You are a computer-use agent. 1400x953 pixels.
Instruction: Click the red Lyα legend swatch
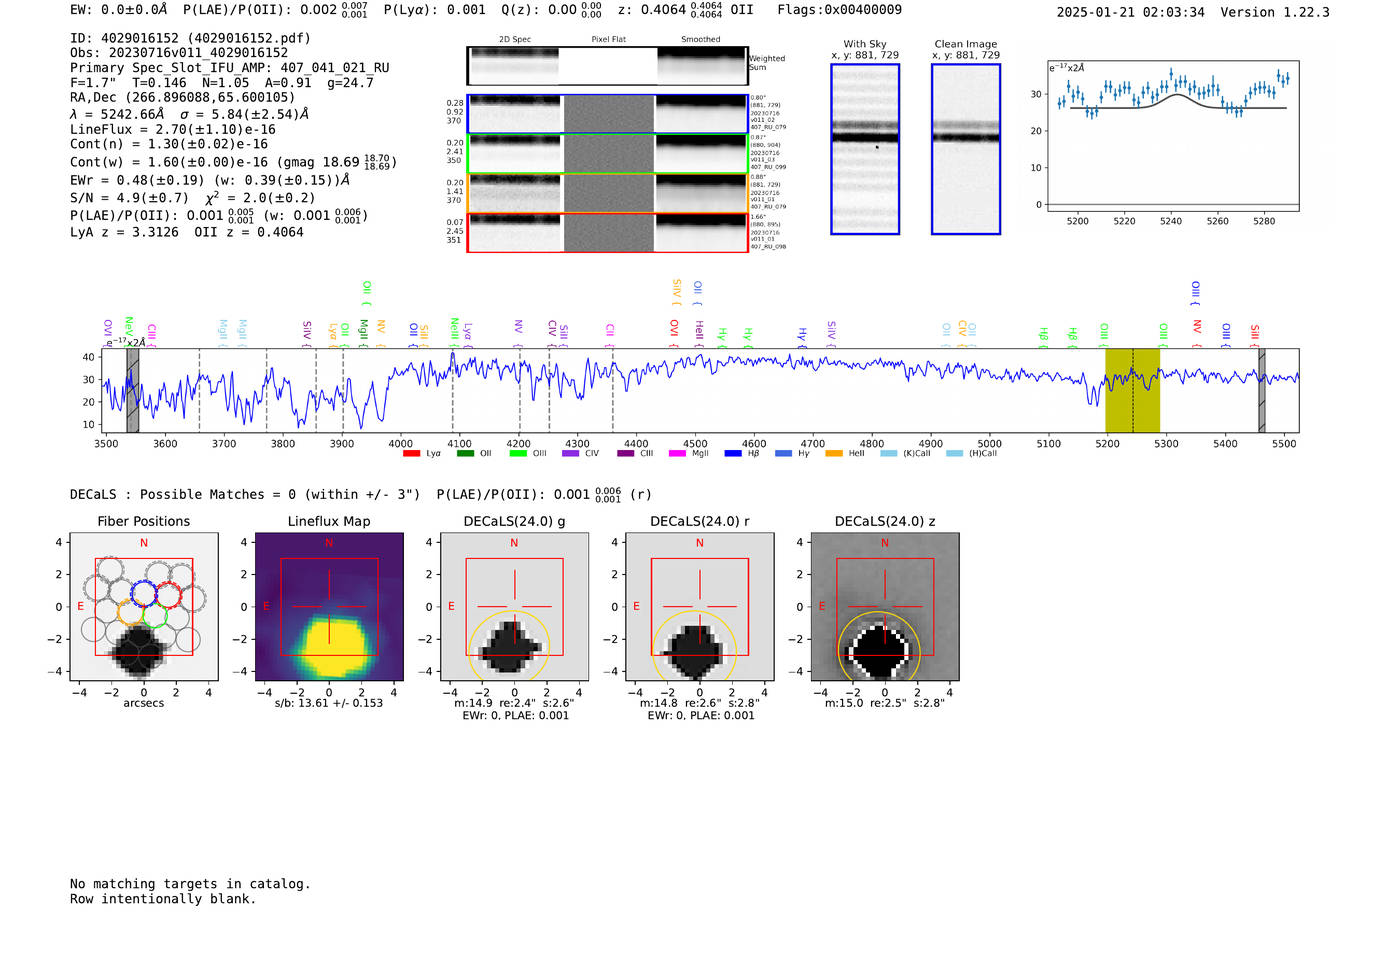click(411, 454)
